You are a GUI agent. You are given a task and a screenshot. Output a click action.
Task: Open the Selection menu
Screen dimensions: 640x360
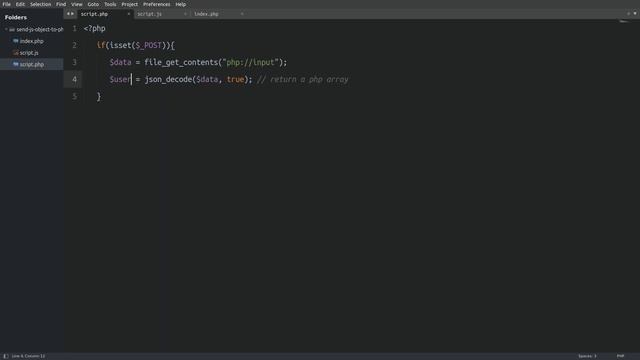(x=40, y=4)
